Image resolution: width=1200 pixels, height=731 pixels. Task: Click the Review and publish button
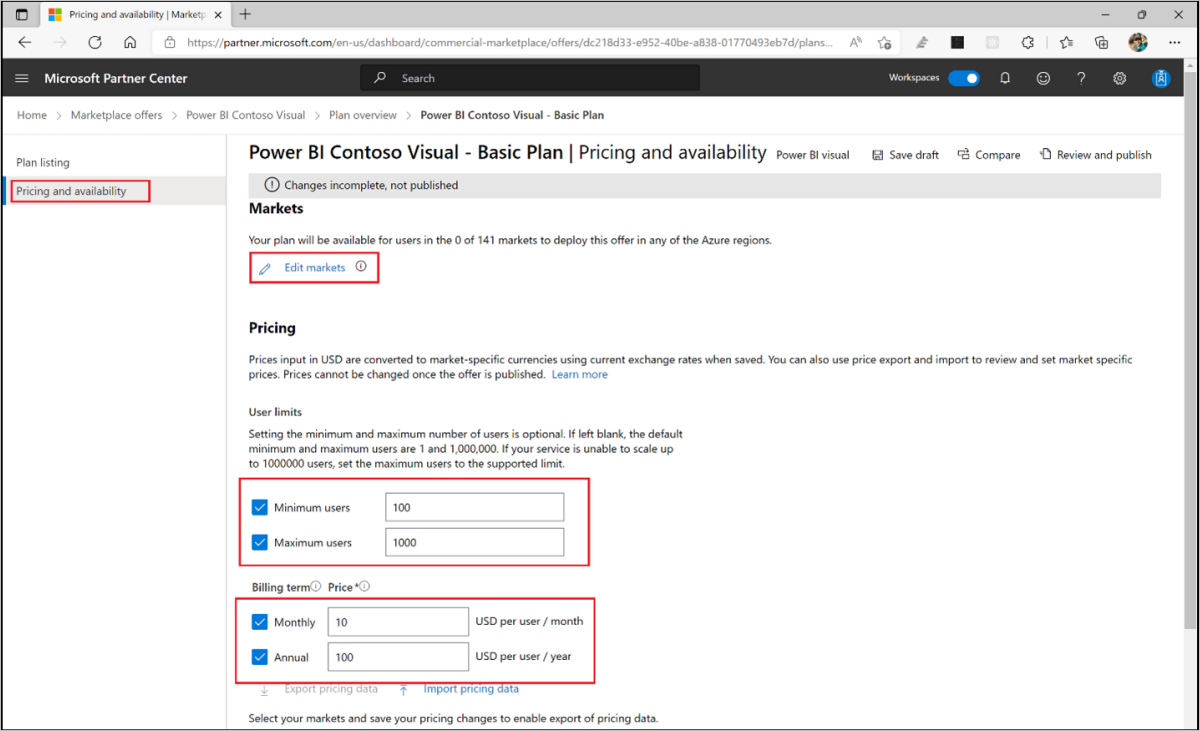pos(1095,155)
